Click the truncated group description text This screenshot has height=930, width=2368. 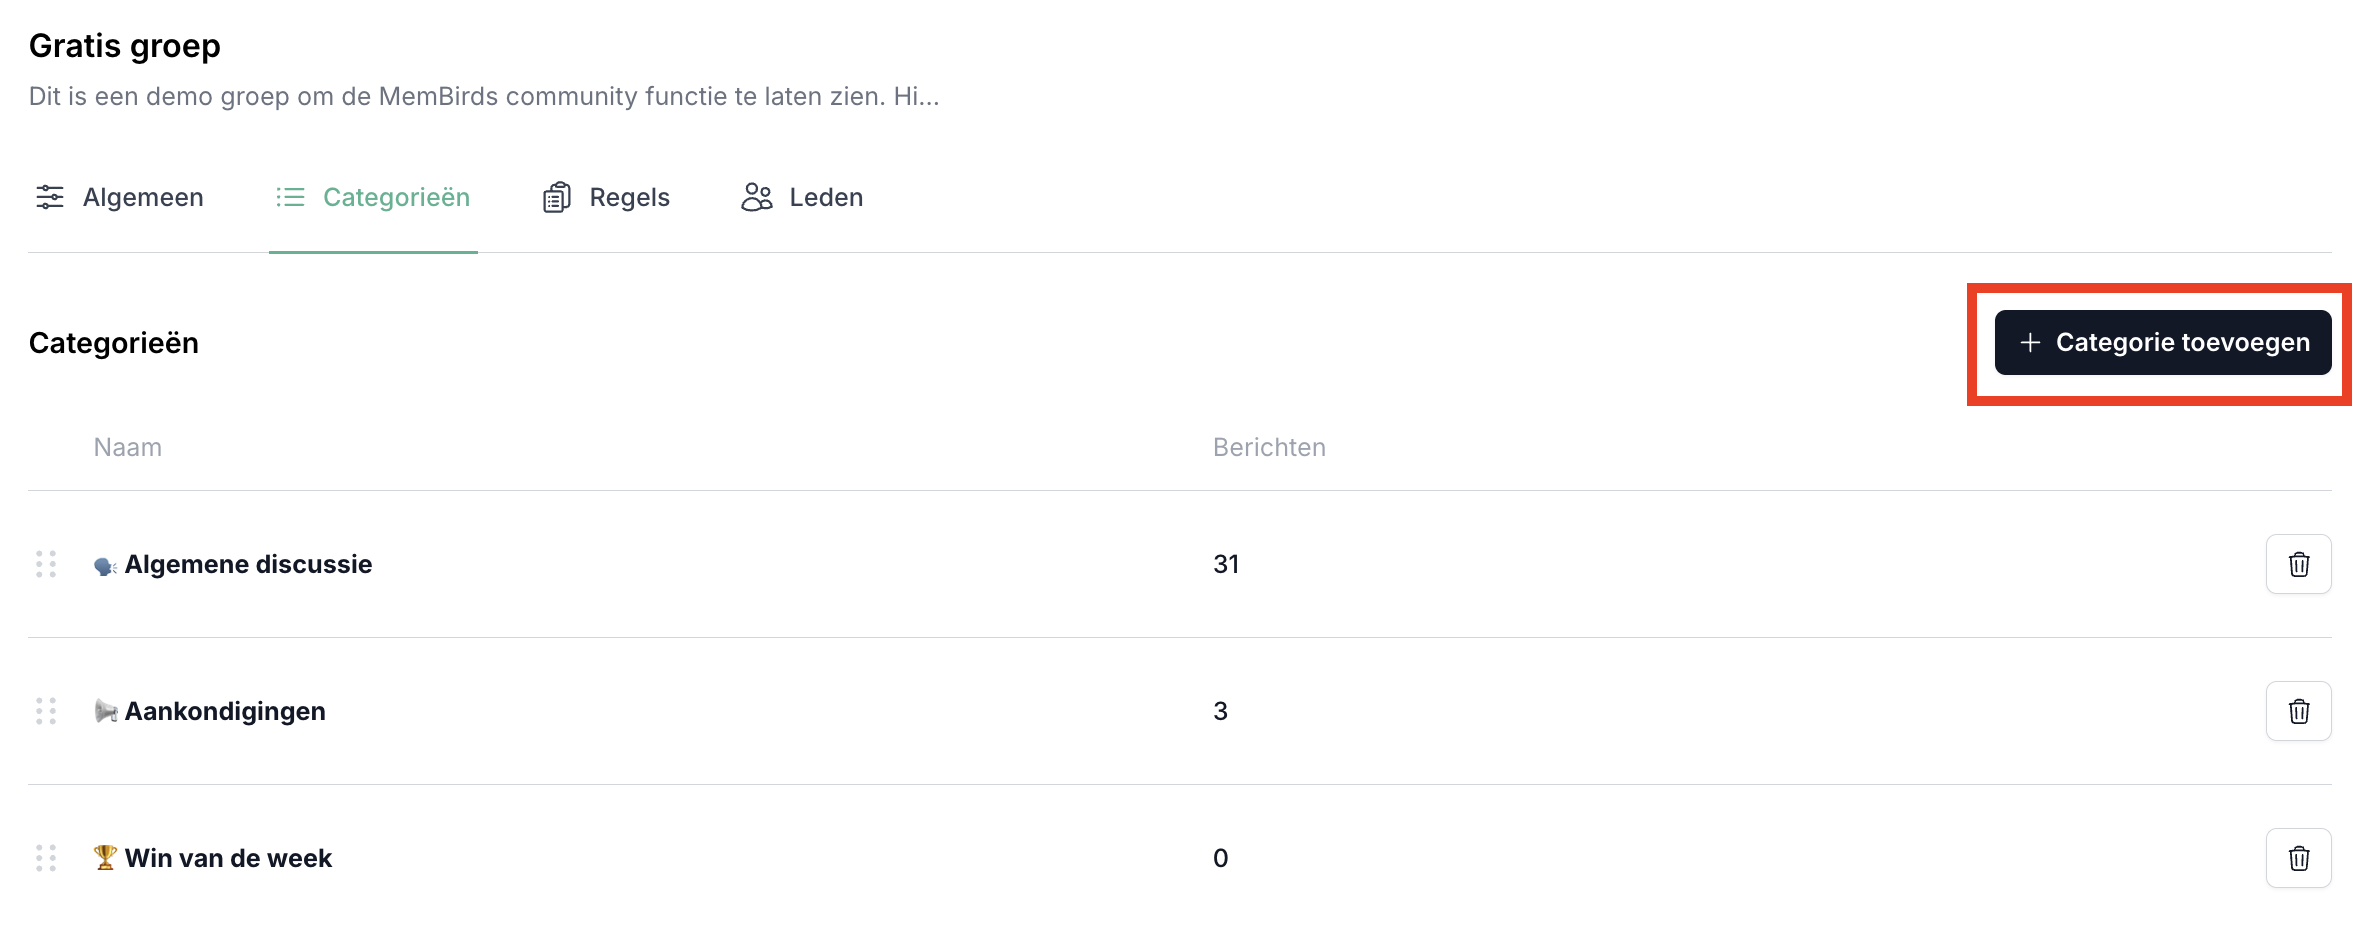(484, 96)
